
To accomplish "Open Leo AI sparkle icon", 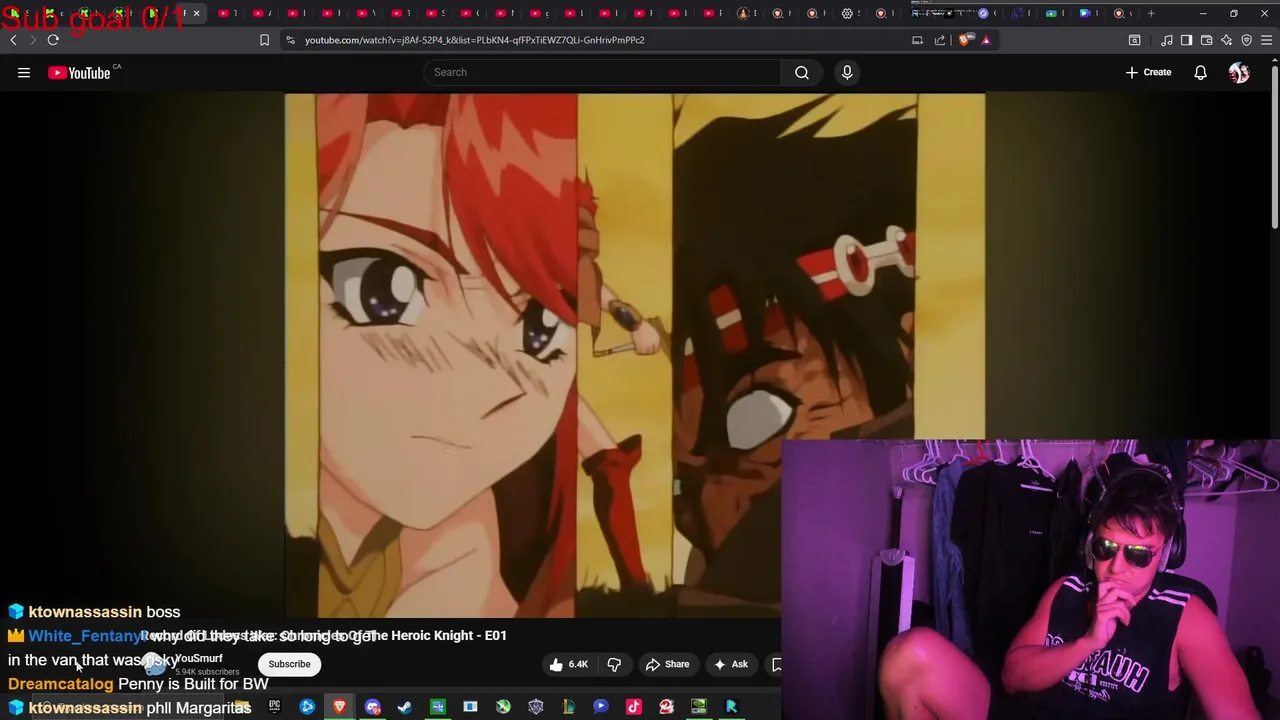I will (1226, 40).
